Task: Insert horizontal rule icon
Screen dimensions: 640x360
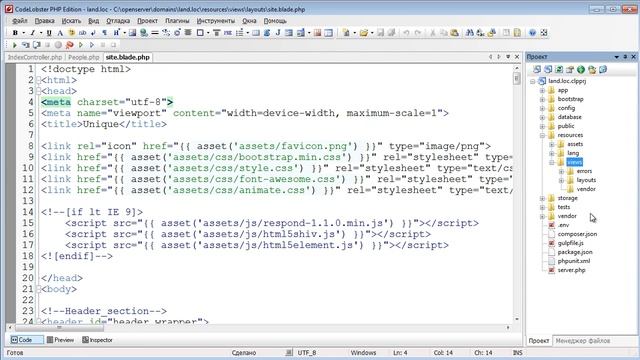Action: pyautogui.click(x=155, y=33)
